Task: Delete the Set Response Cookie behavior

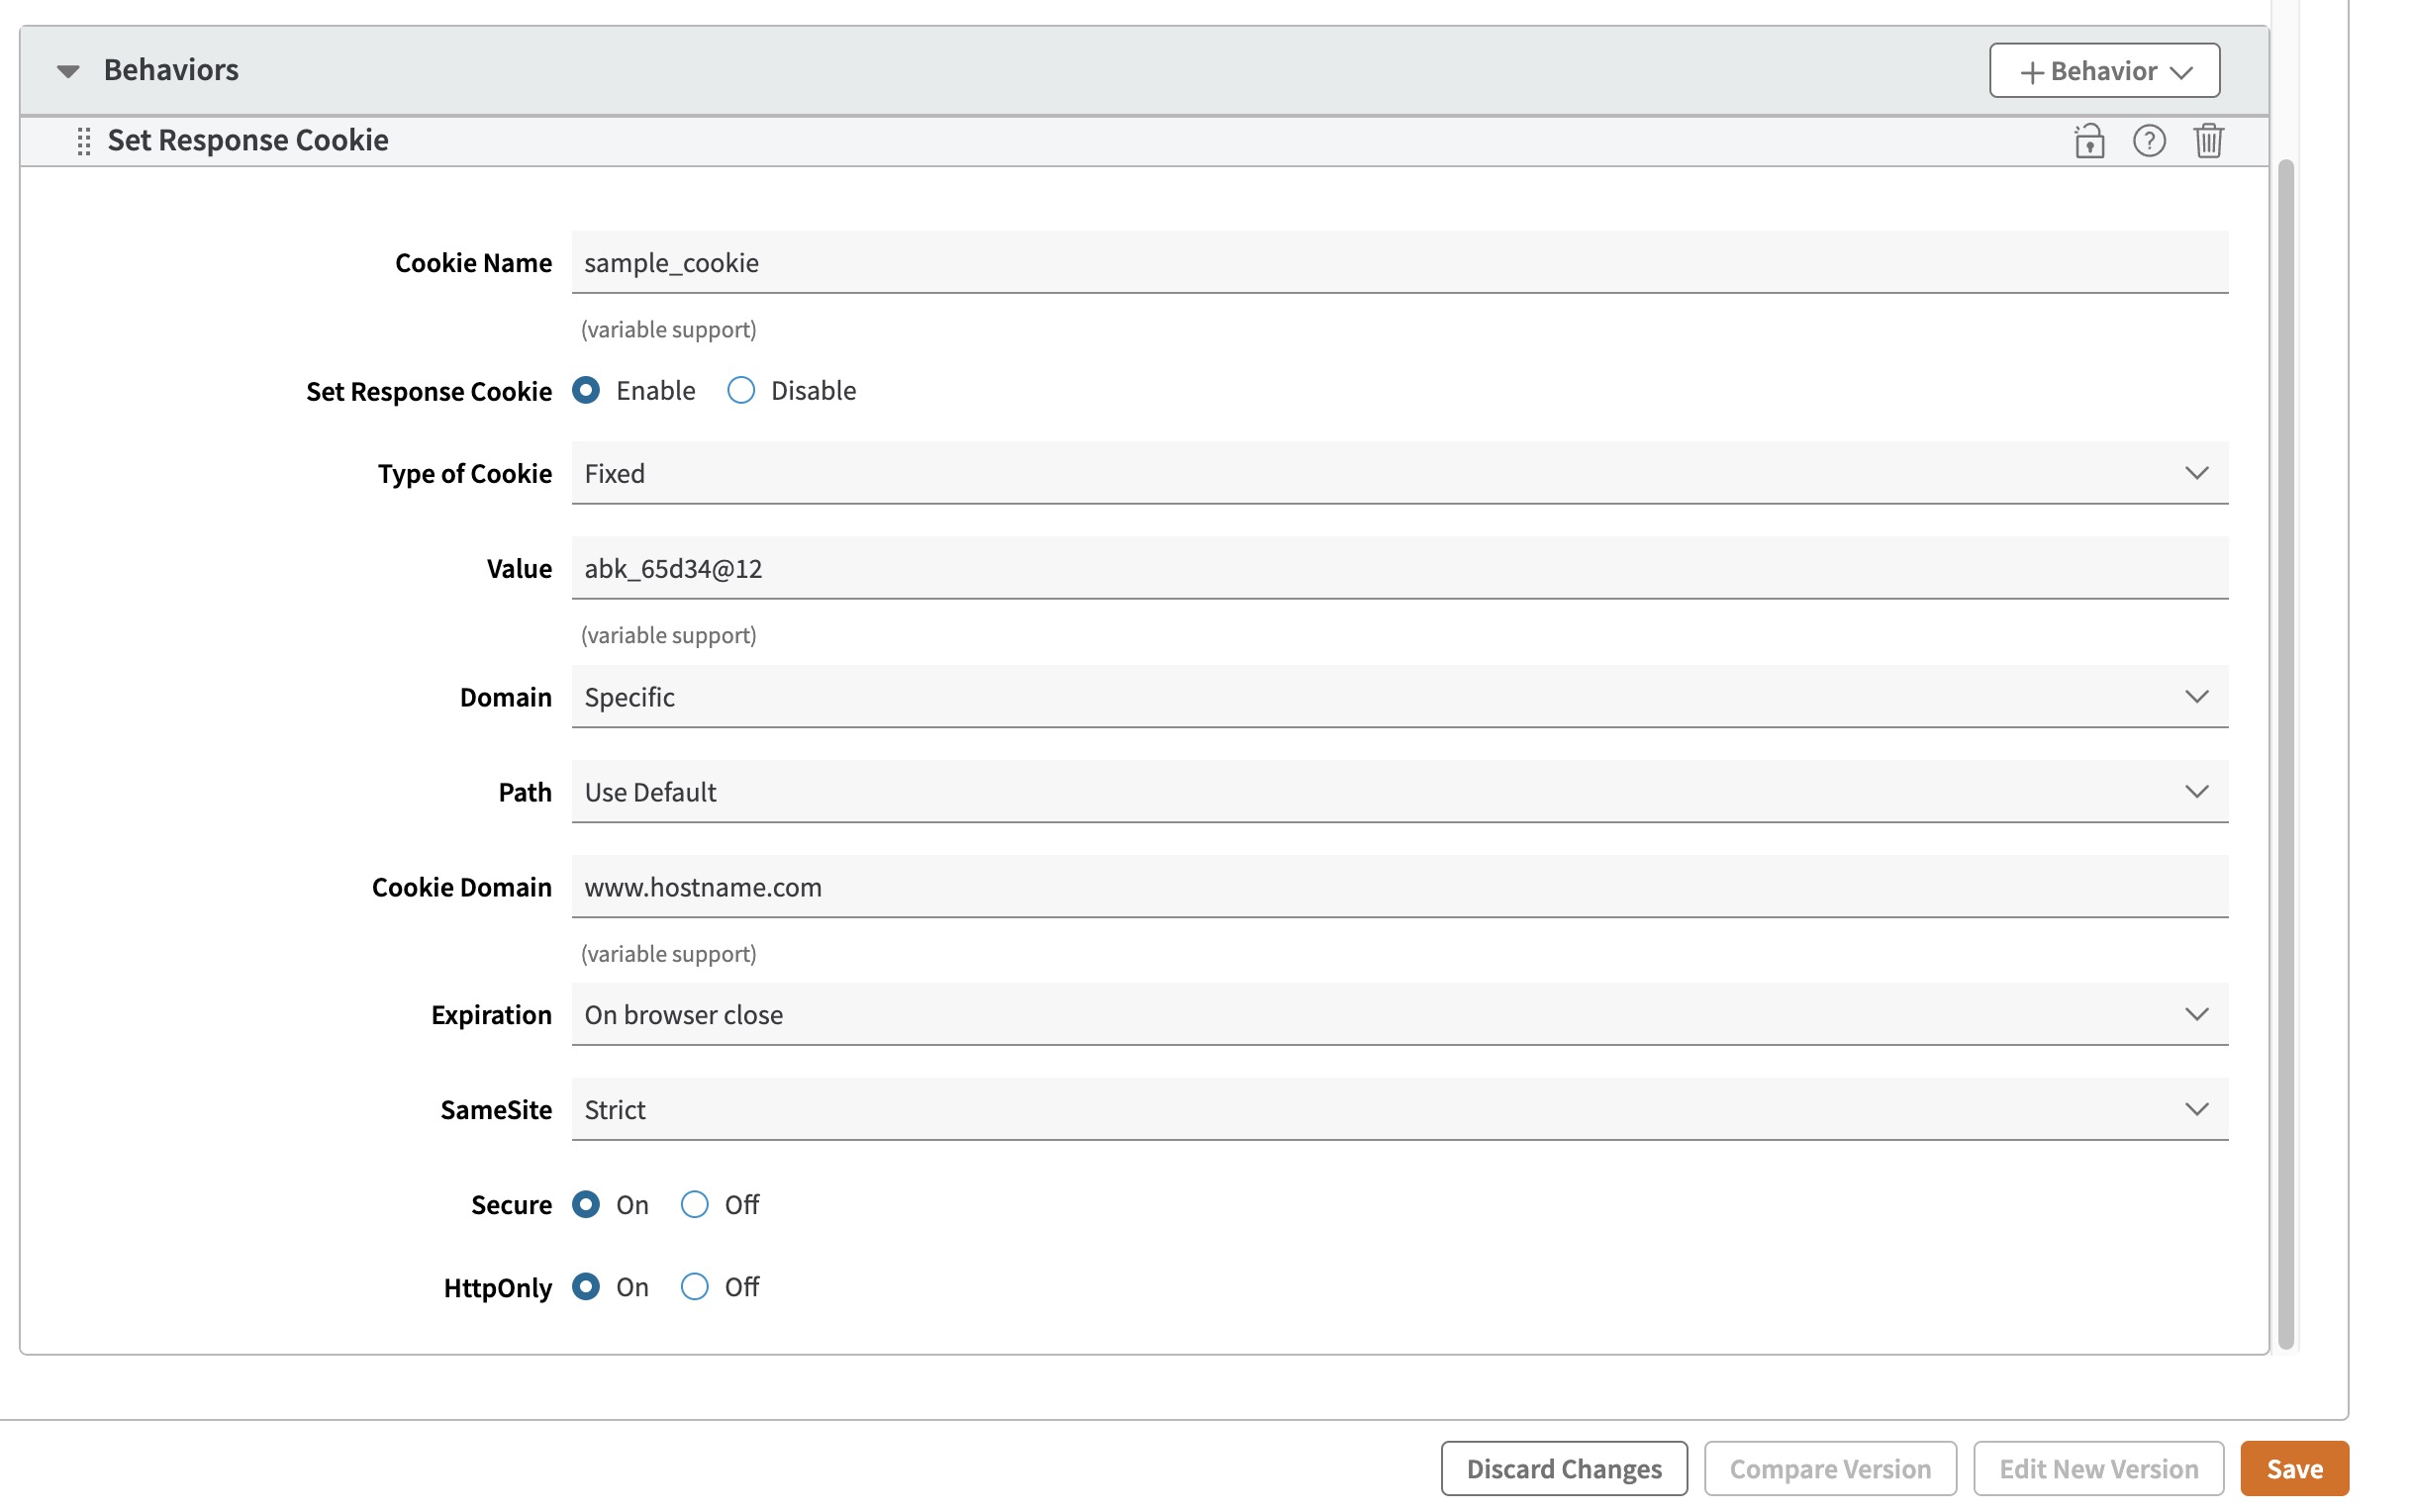Action: tap(2207, 141)
